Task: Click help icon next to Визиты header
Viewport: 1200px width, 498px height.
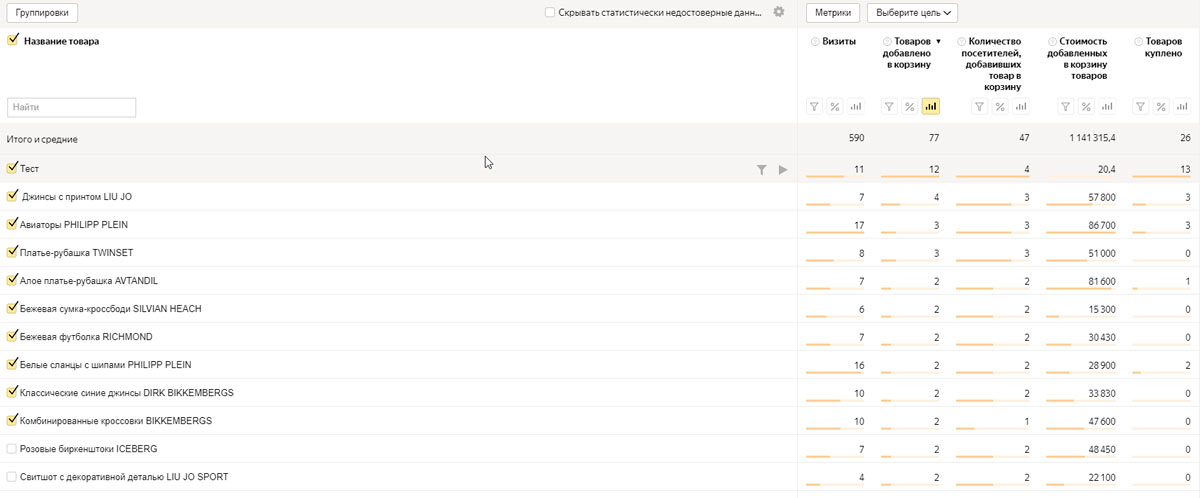Action: click(x=815, y=41)
